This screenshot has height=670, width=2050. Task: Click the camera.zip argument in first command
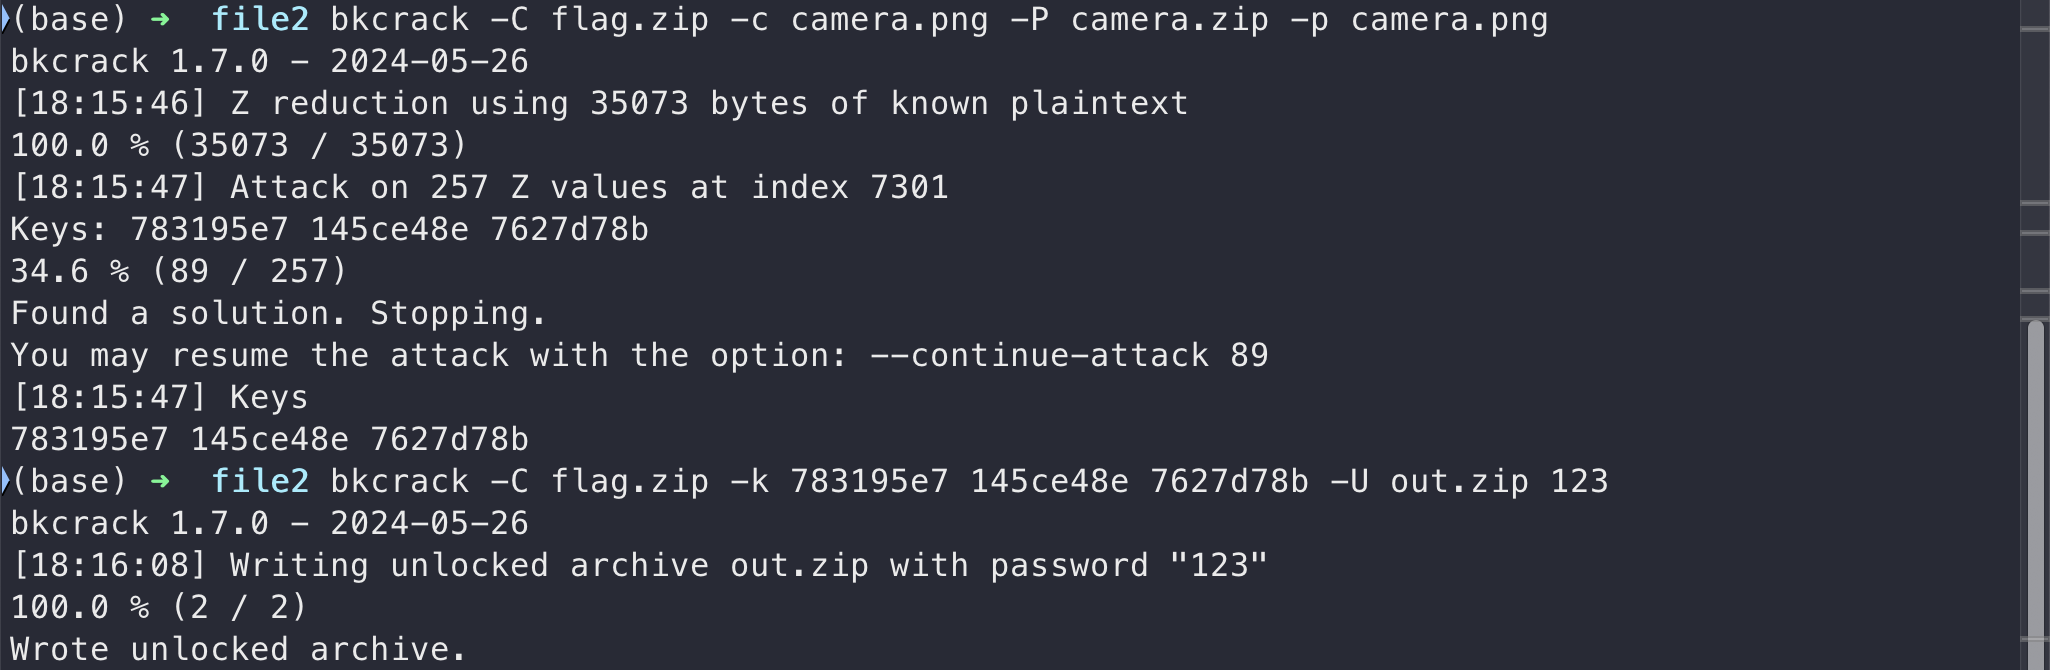[1170, 20]
